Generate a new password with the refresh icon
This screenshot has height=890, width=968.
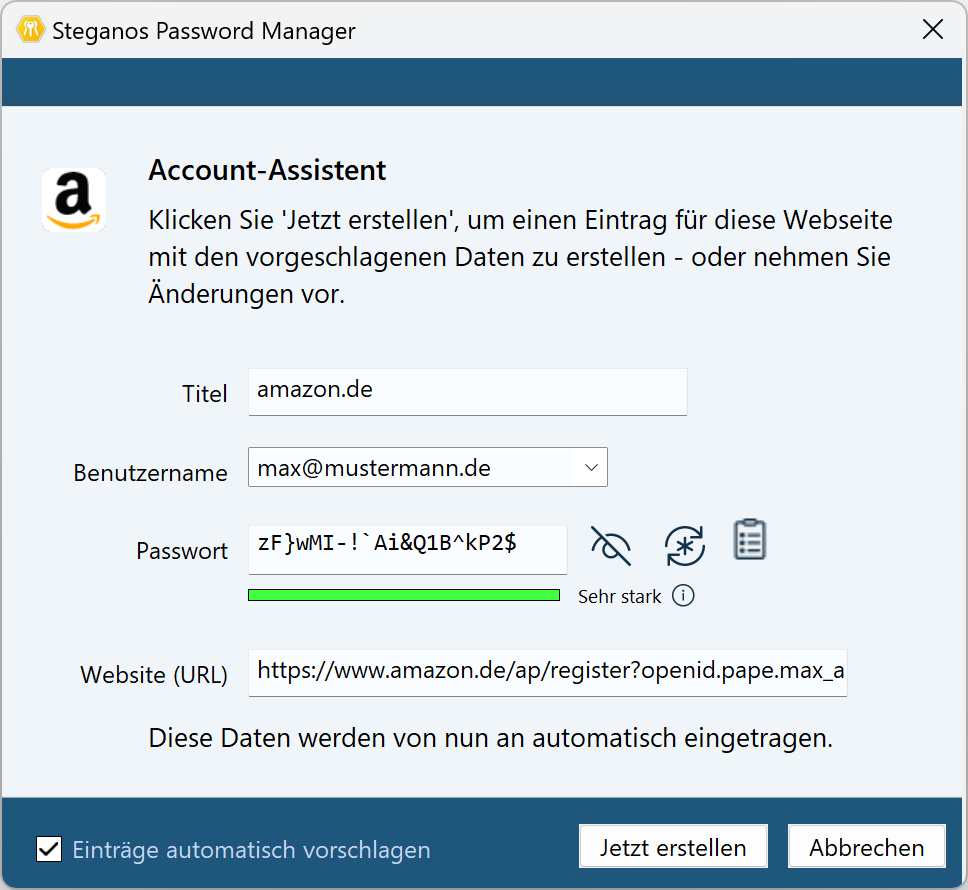pos(685,546)
